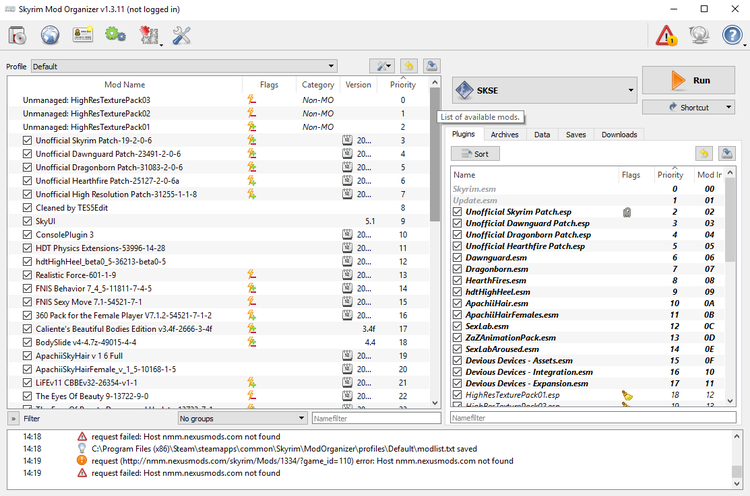Focus the plugin list Namefilter field
This screenshot has height=496, width=750.
coord(593,418)
